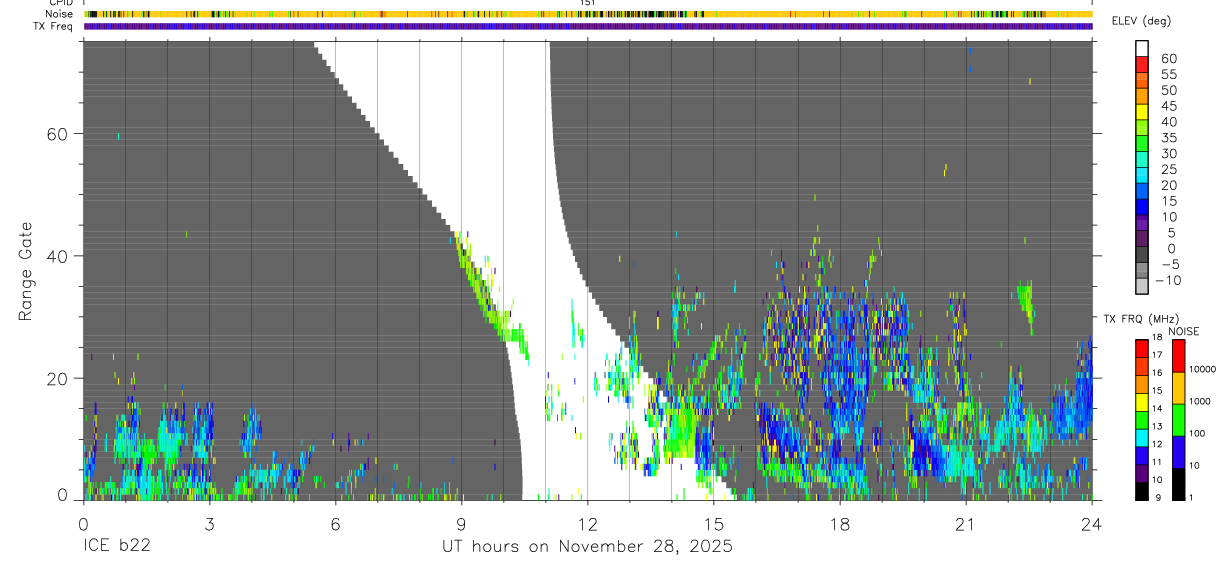Click the 'UT hours on November 28, 2025' title
This screenshot has height=567, width=1228.
[x=588, y=547]
